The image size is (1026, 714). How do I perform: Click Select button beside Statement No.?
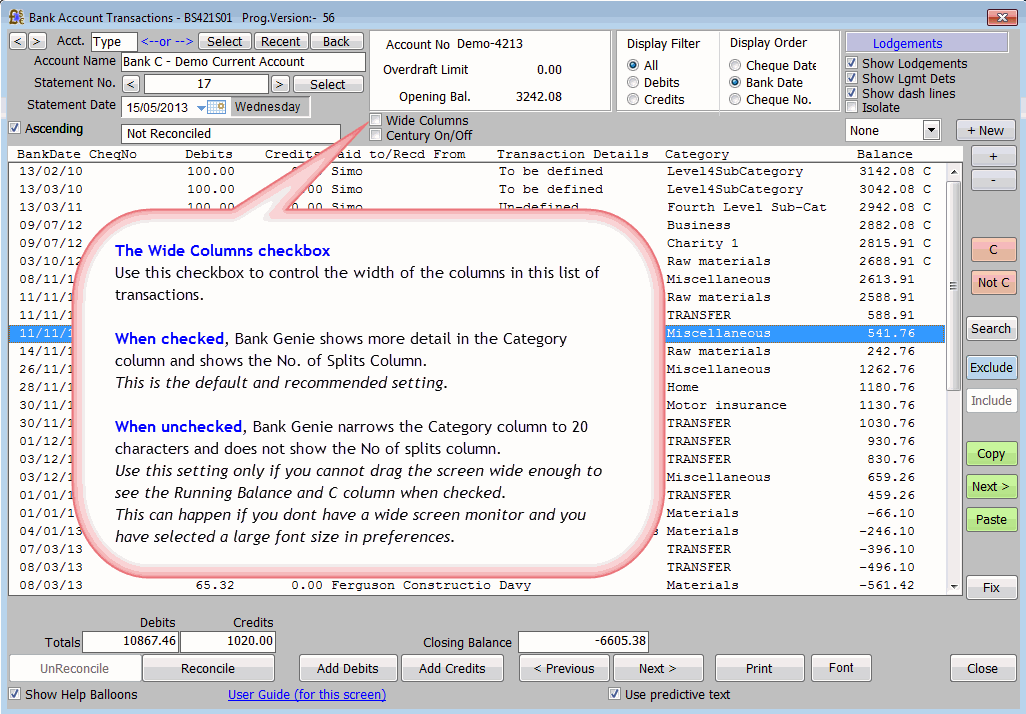click(328, 84)
